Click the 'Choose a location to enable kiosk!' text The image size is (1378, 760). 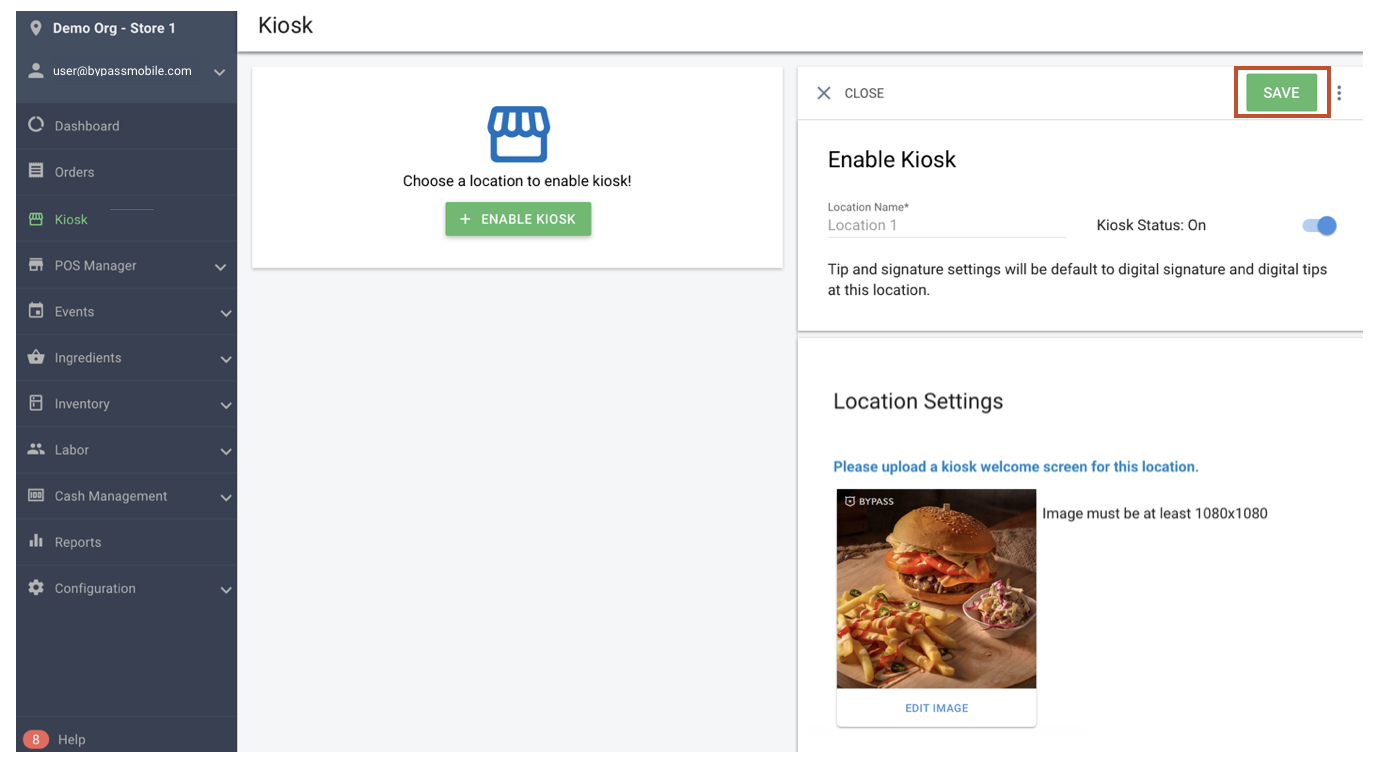point(517,181)
